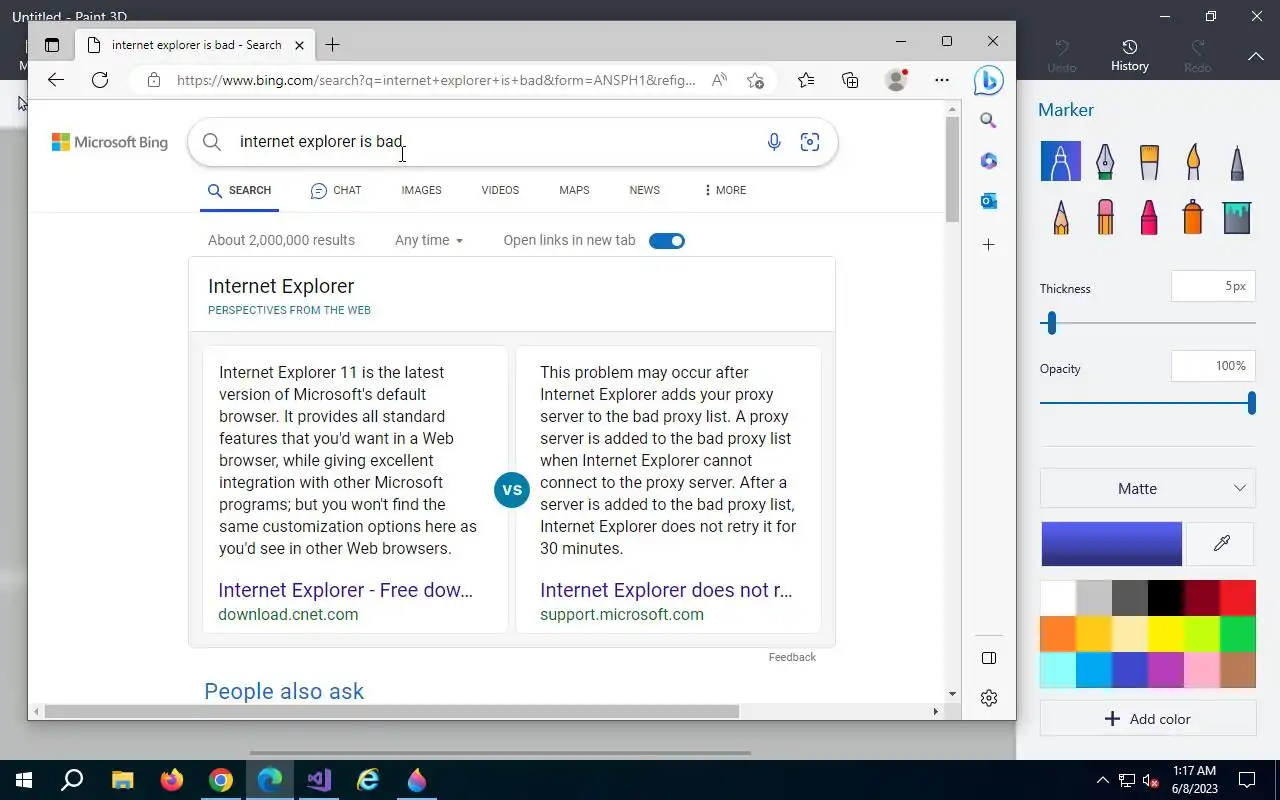Open browser Collections
Viewport: 1280px width, 800px height.
click(x=850, y=80)
